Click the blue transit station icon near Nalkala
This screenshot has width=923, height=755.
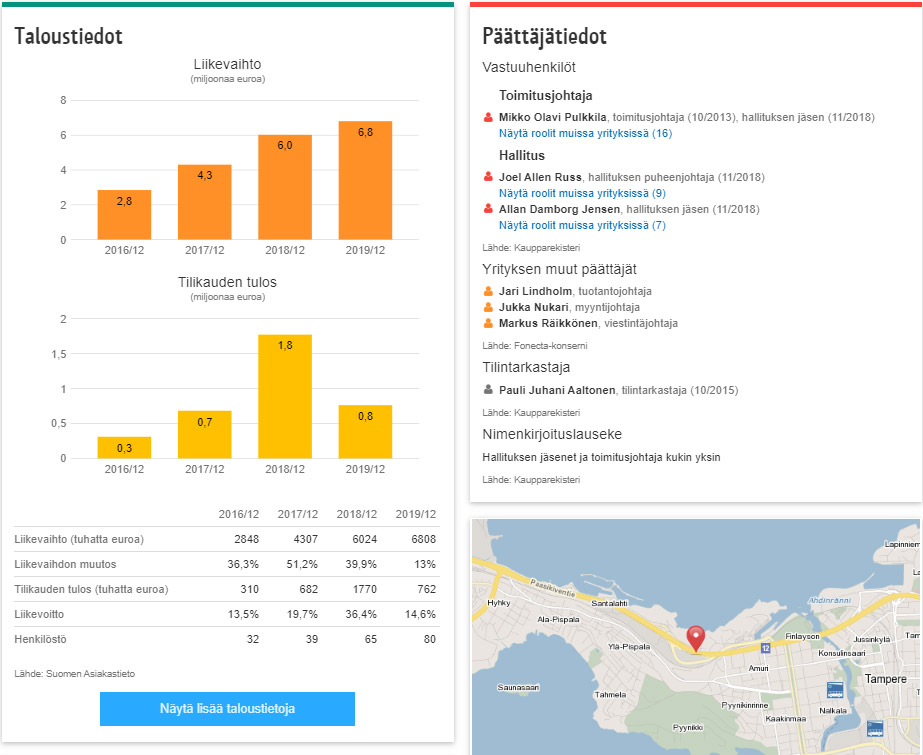click(x=833, y=689)
